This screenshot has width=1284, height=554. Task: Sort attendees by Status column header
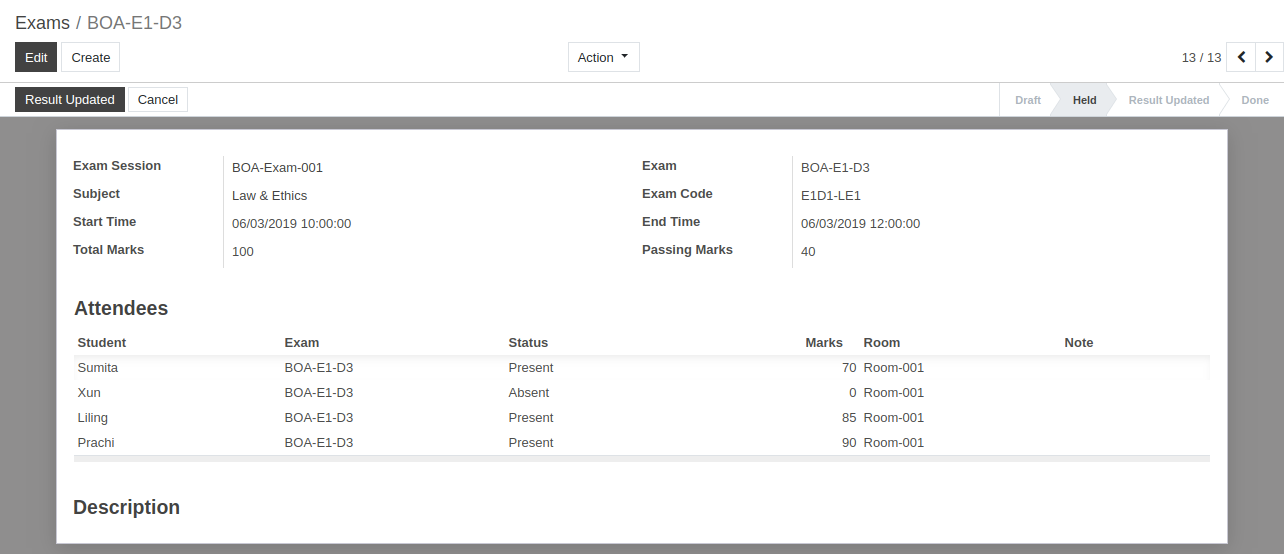528,342
